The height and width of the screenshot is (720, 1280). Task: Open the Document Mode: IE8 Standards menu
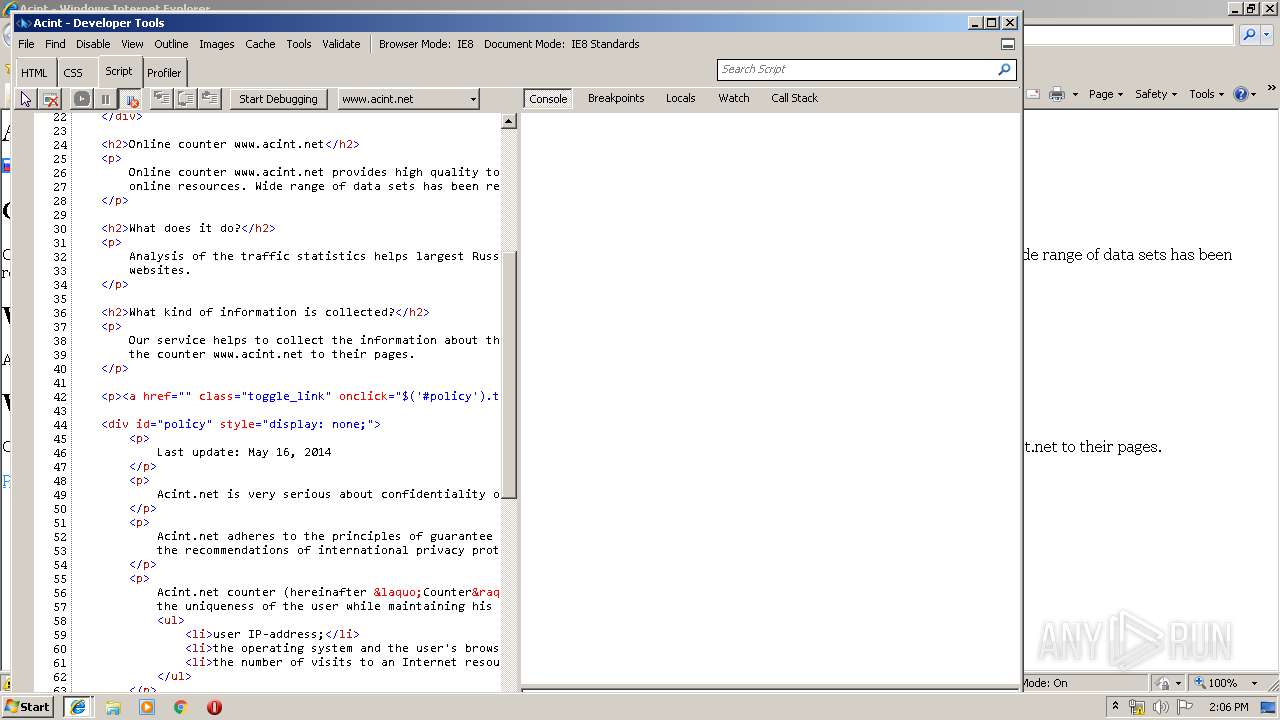click(x=561, y=44)
